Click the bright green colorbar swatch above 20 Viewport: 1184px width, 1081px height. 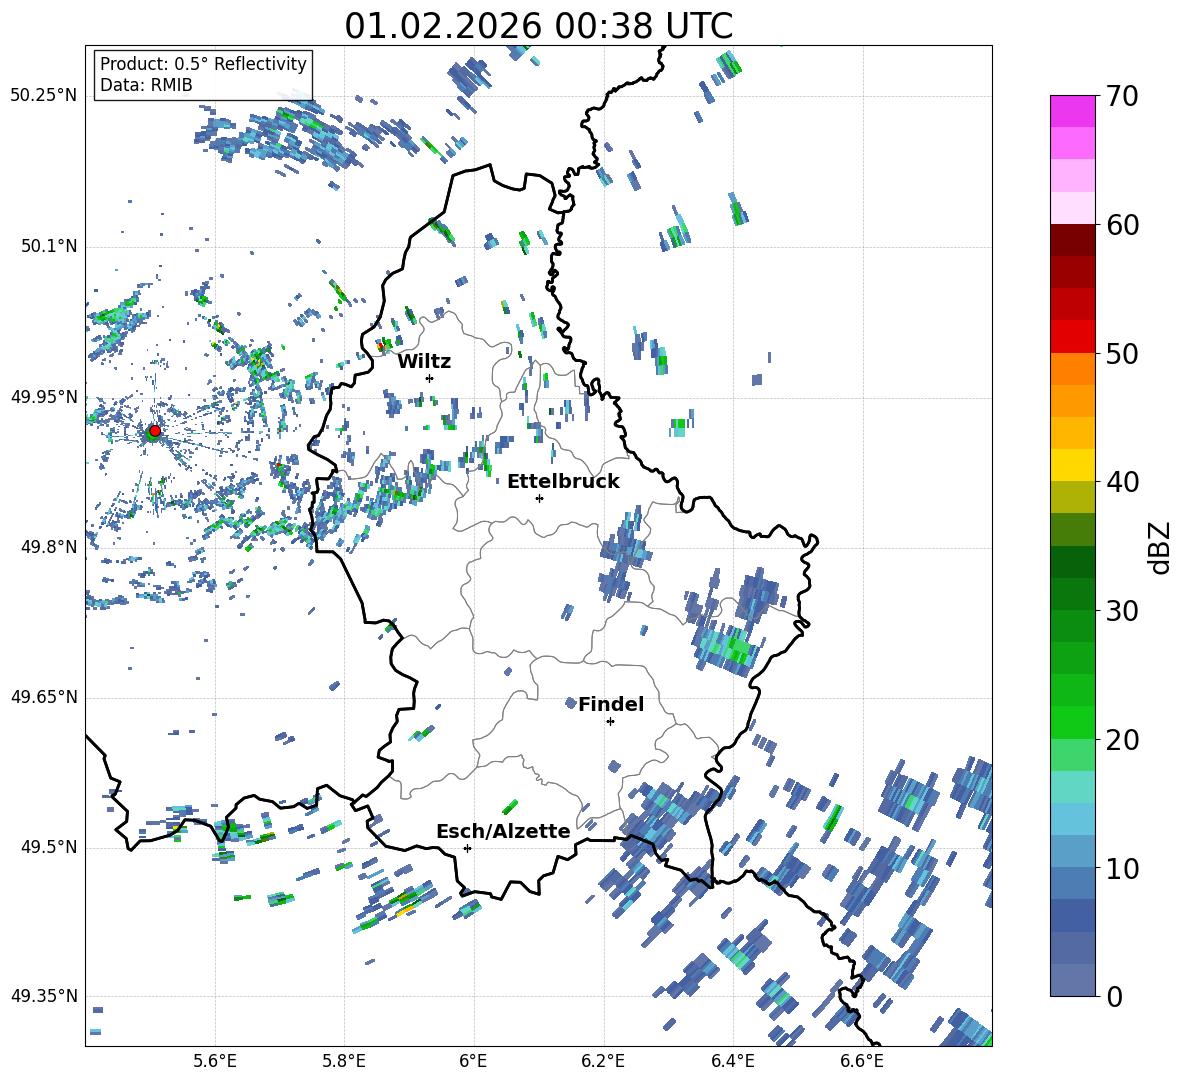(1072, 722)
